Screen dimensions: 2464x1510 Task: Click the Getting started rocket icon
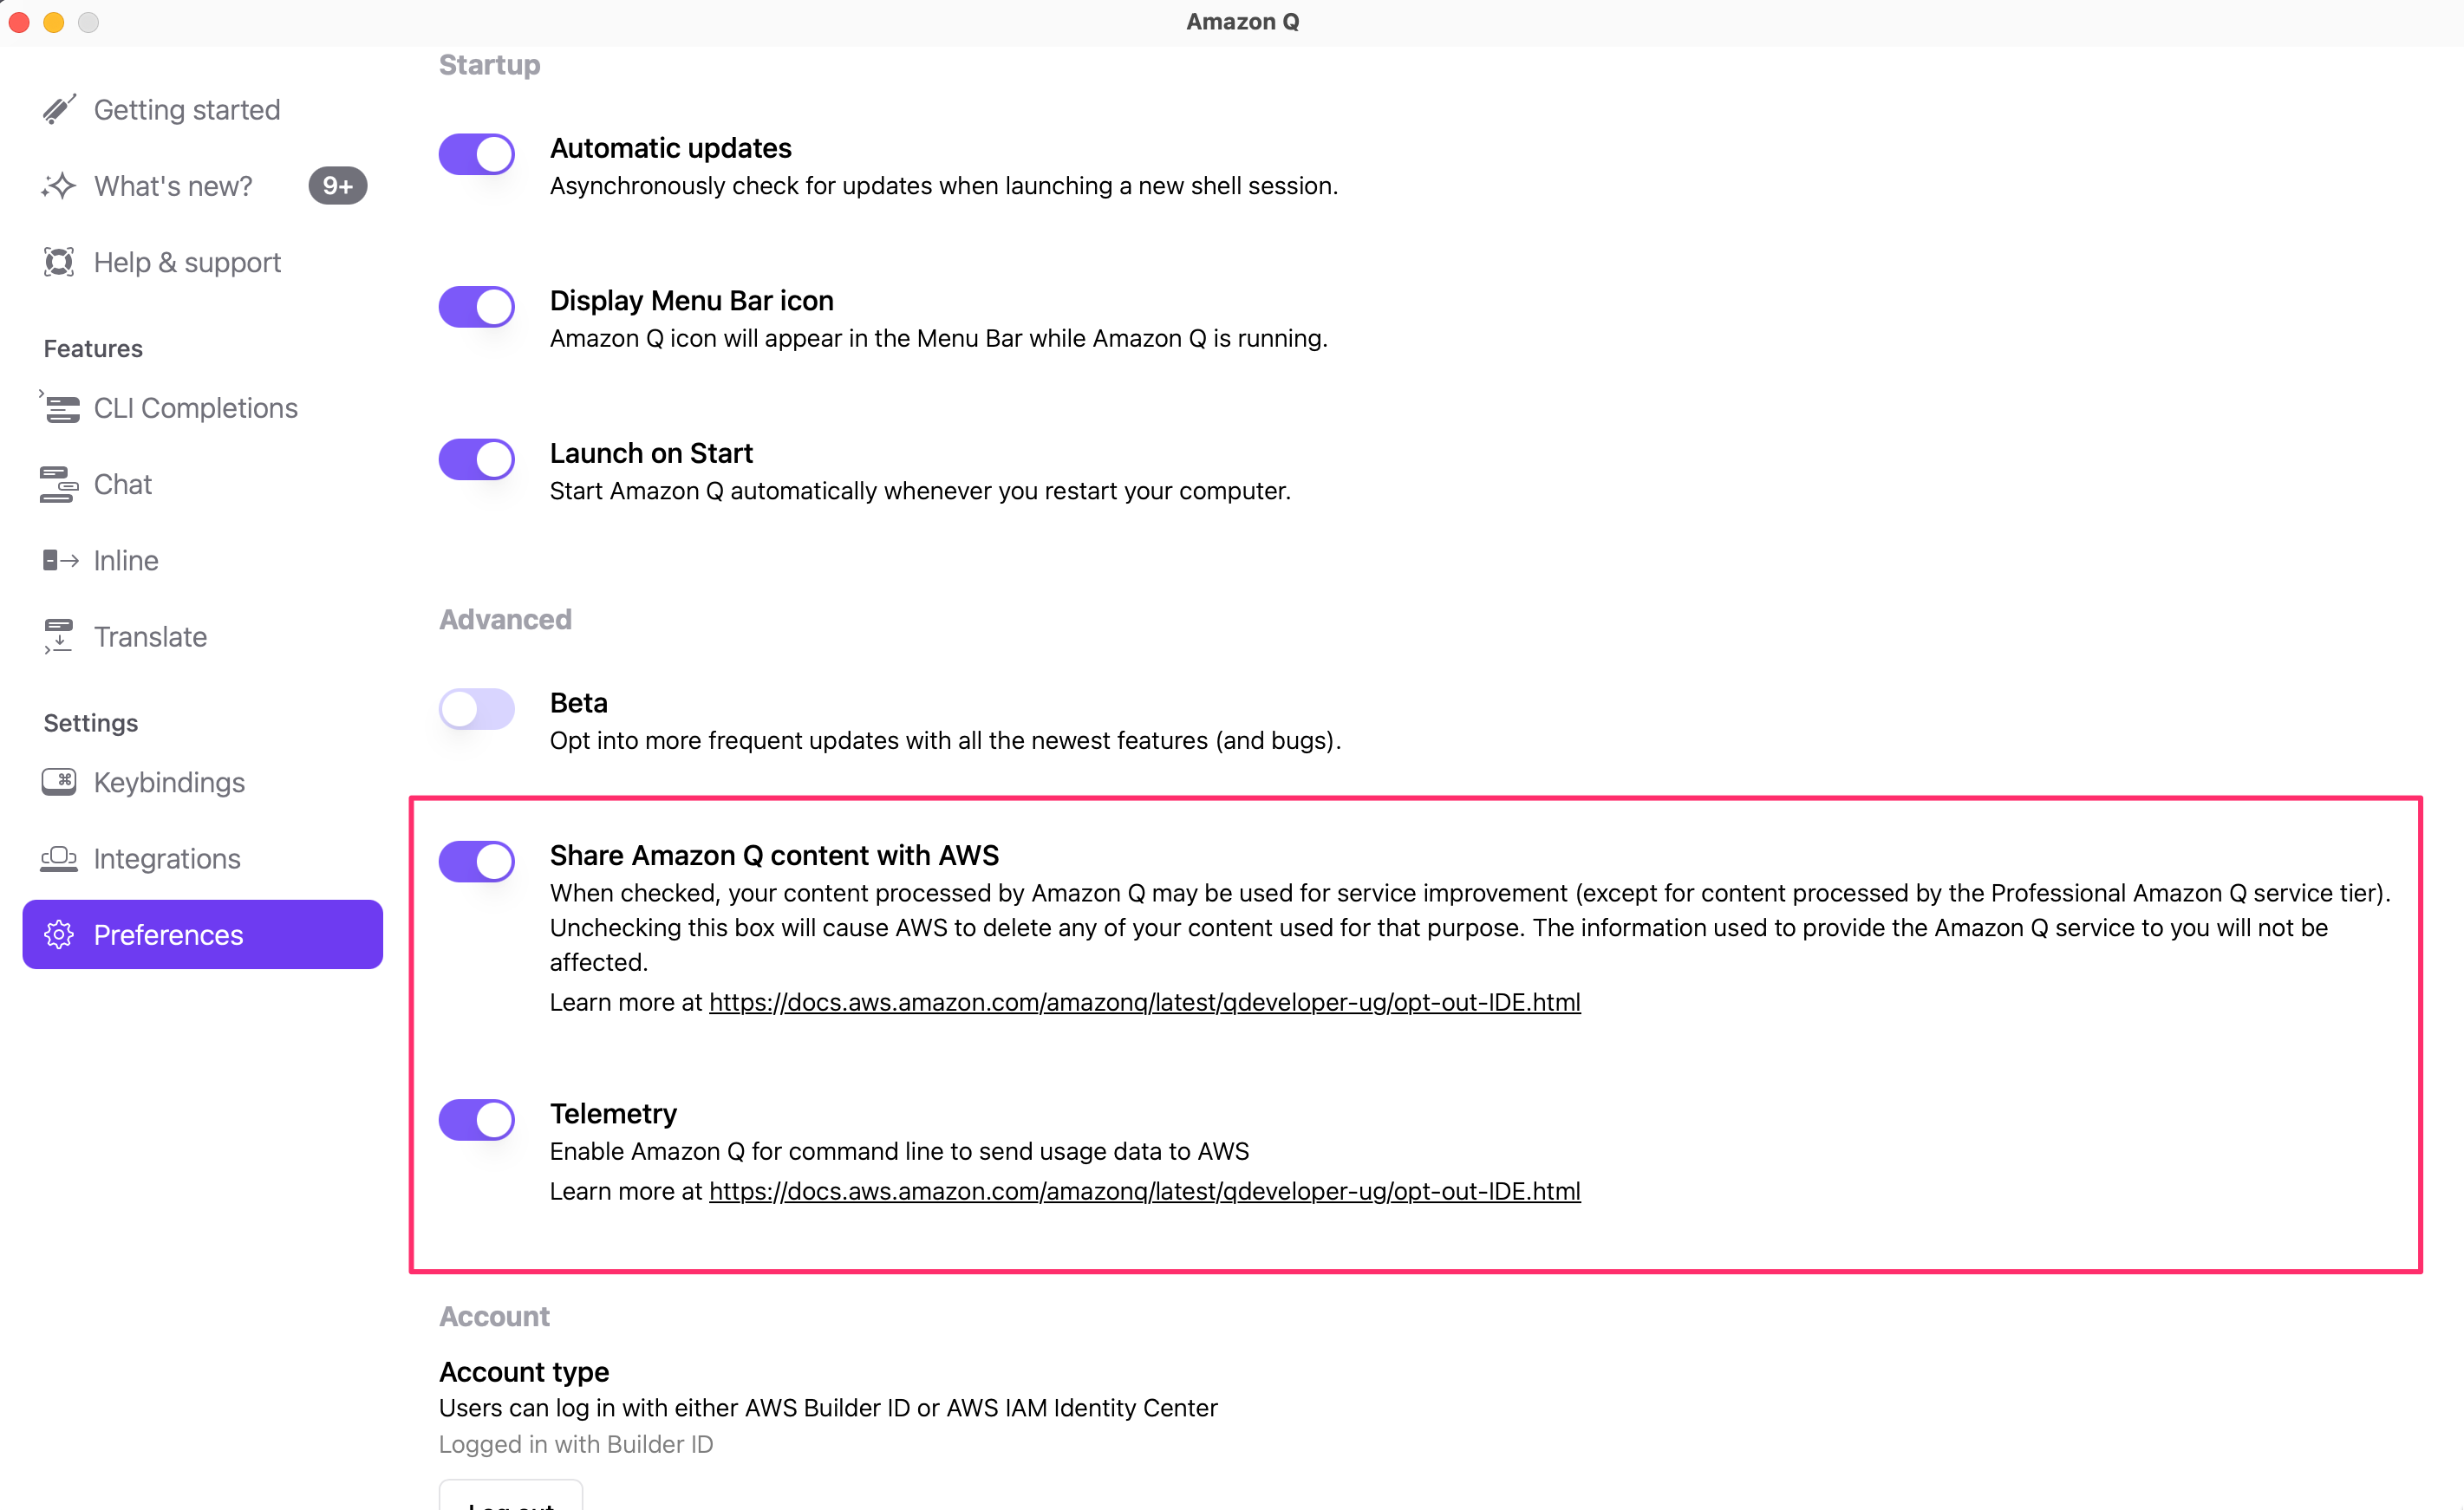pyautogui.click(x=60, y=109)
